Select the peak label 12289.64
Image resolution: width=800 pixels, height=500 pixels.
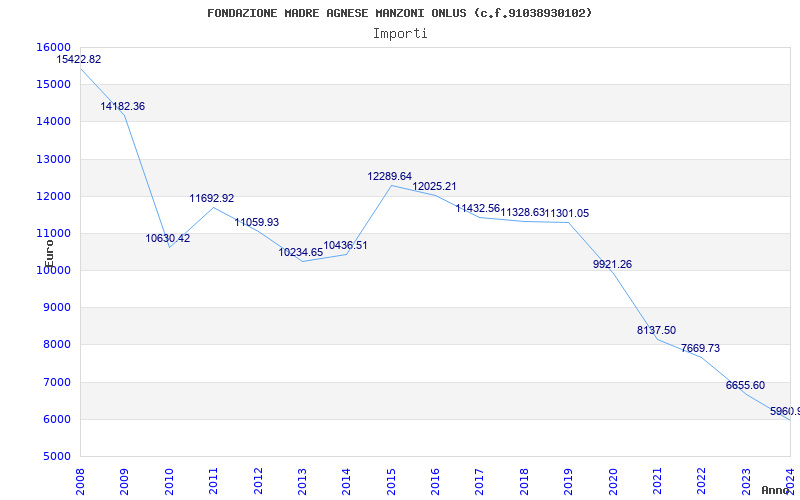390,177
